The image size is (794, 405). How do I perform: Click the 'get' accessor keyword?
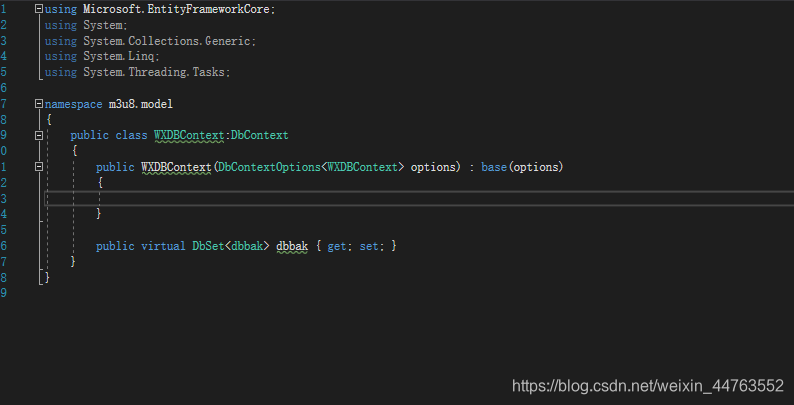337,247
